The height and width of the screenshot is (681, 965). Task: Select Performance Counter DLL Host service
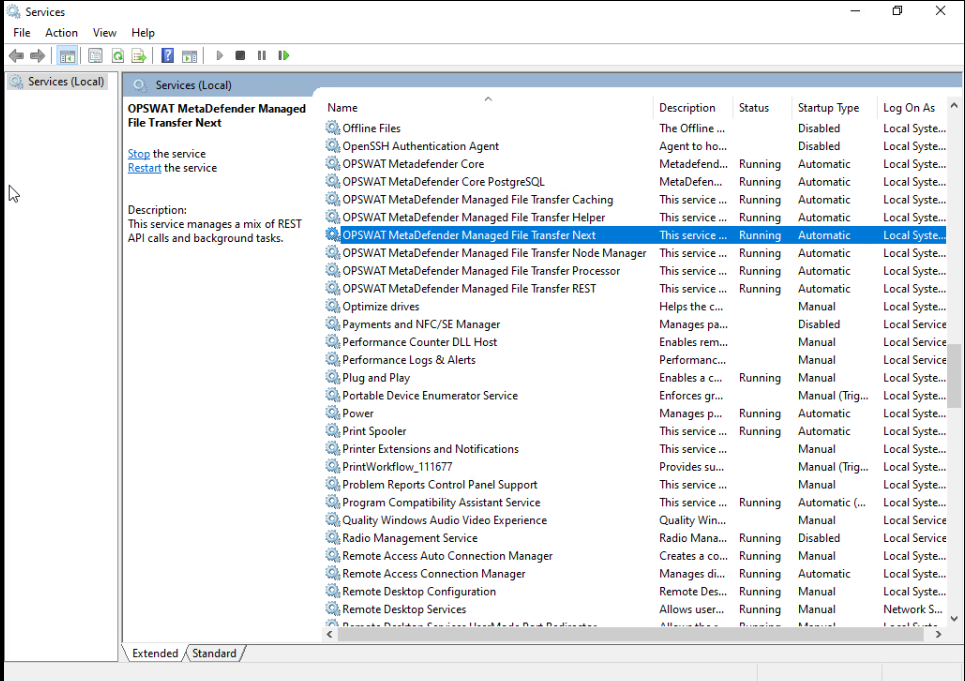(x=635, y=342)
